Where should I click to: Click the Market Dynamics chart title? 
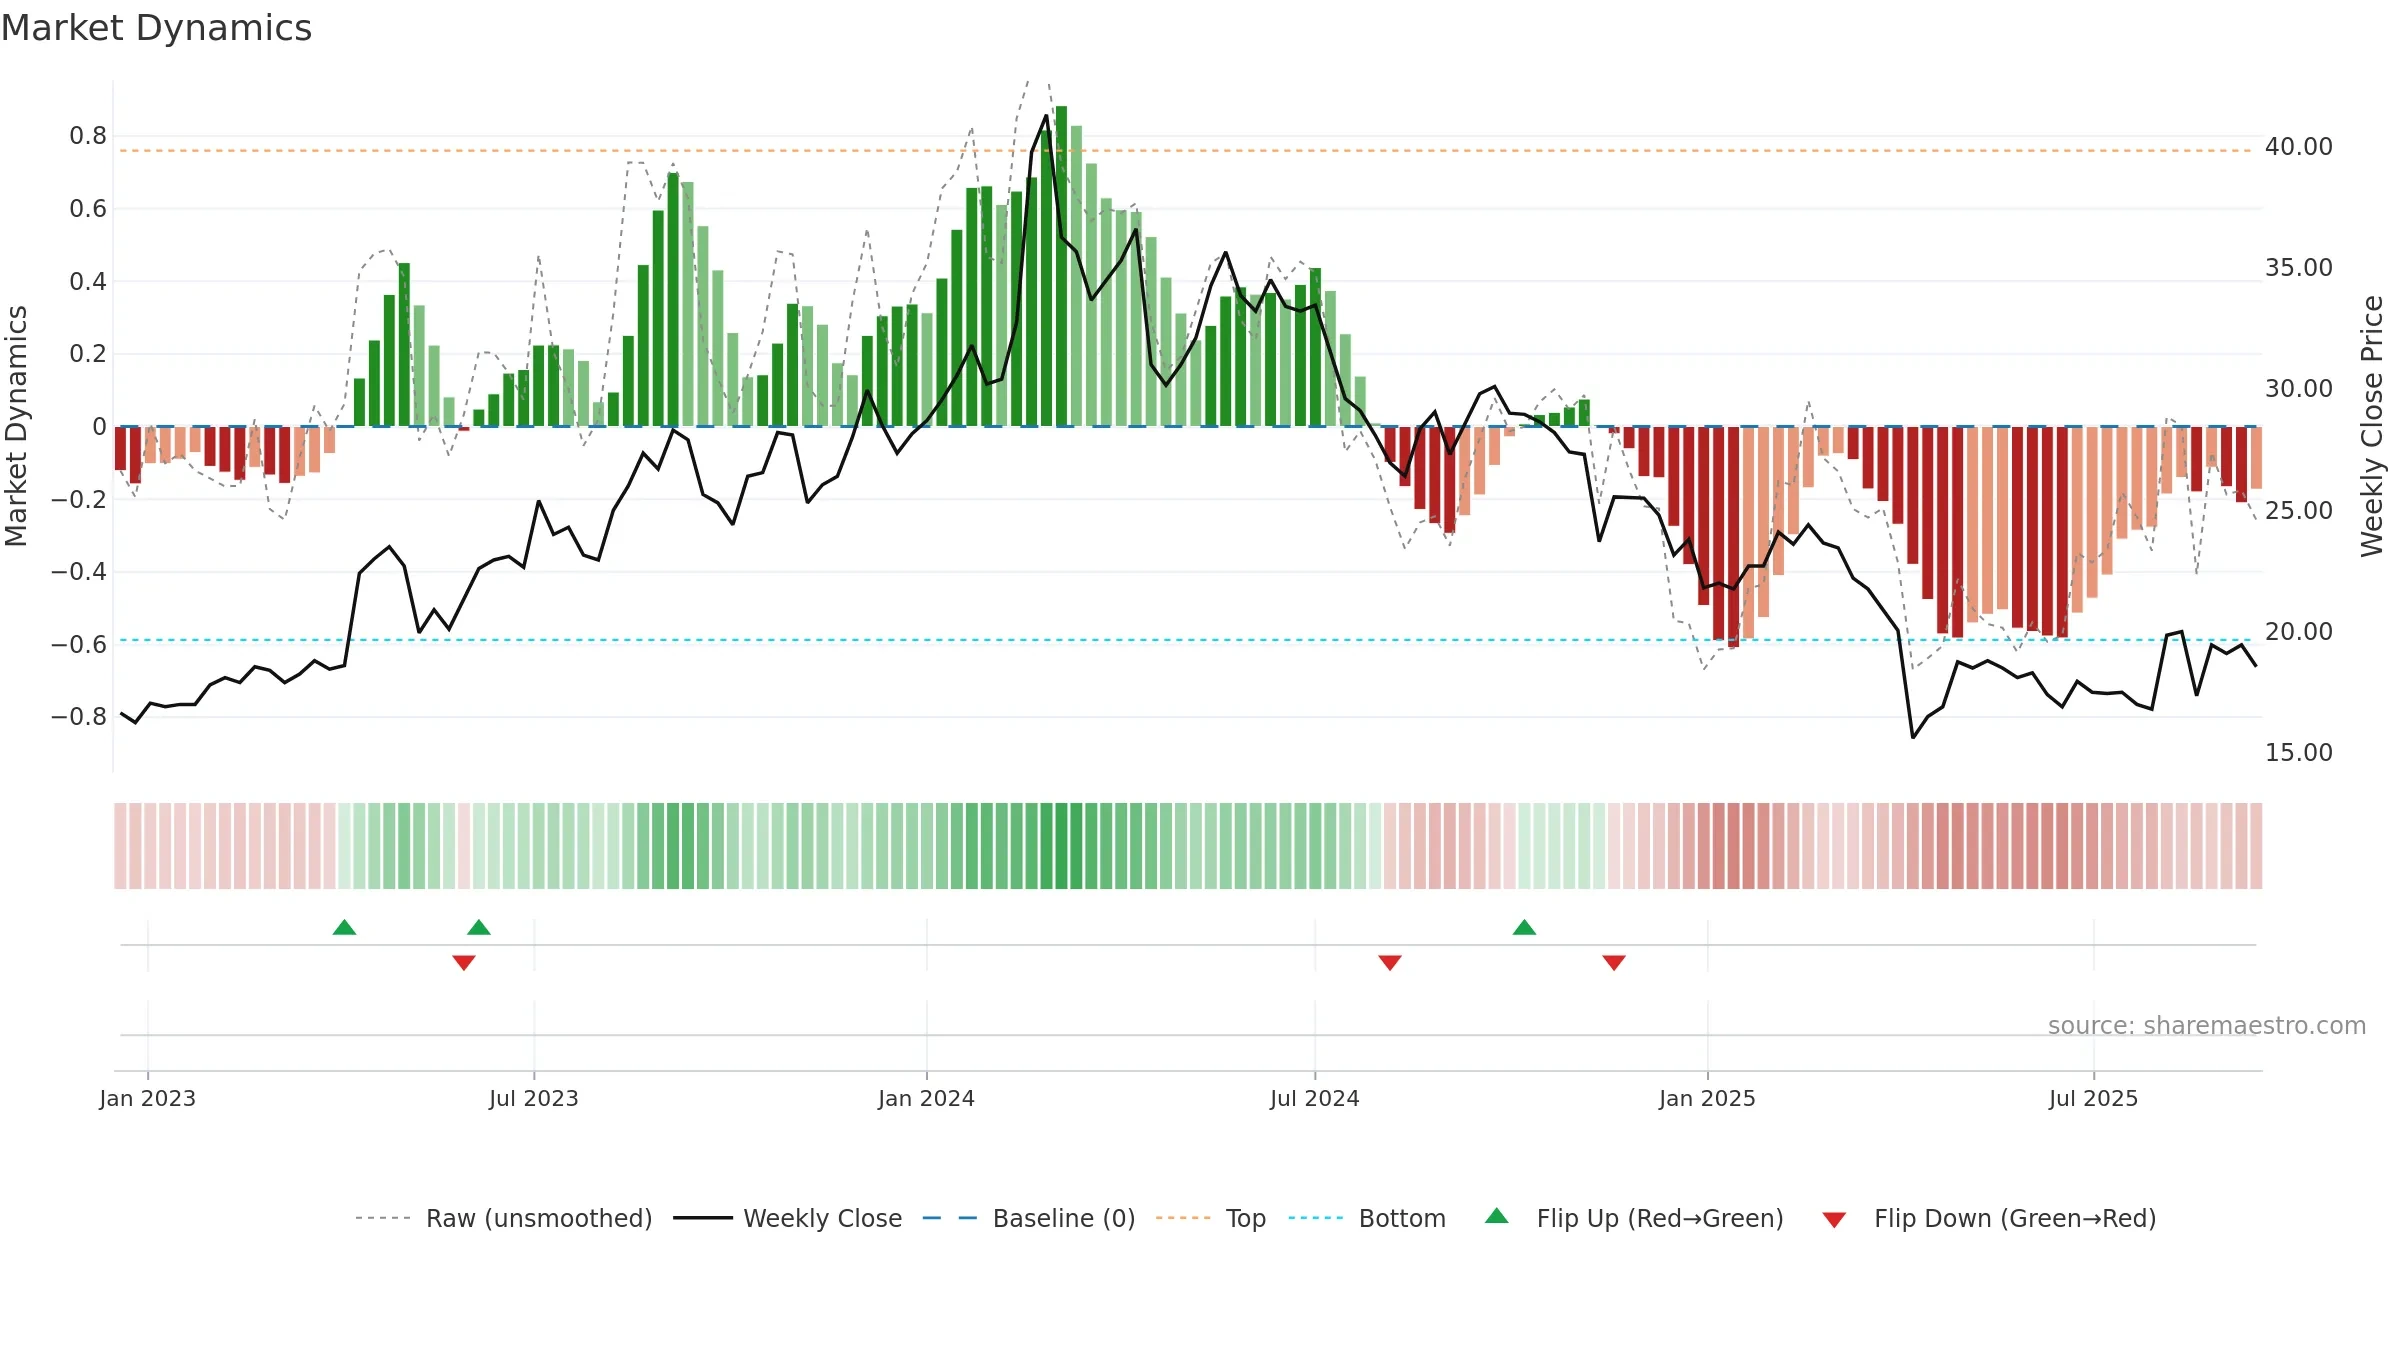tap(156, 28)
